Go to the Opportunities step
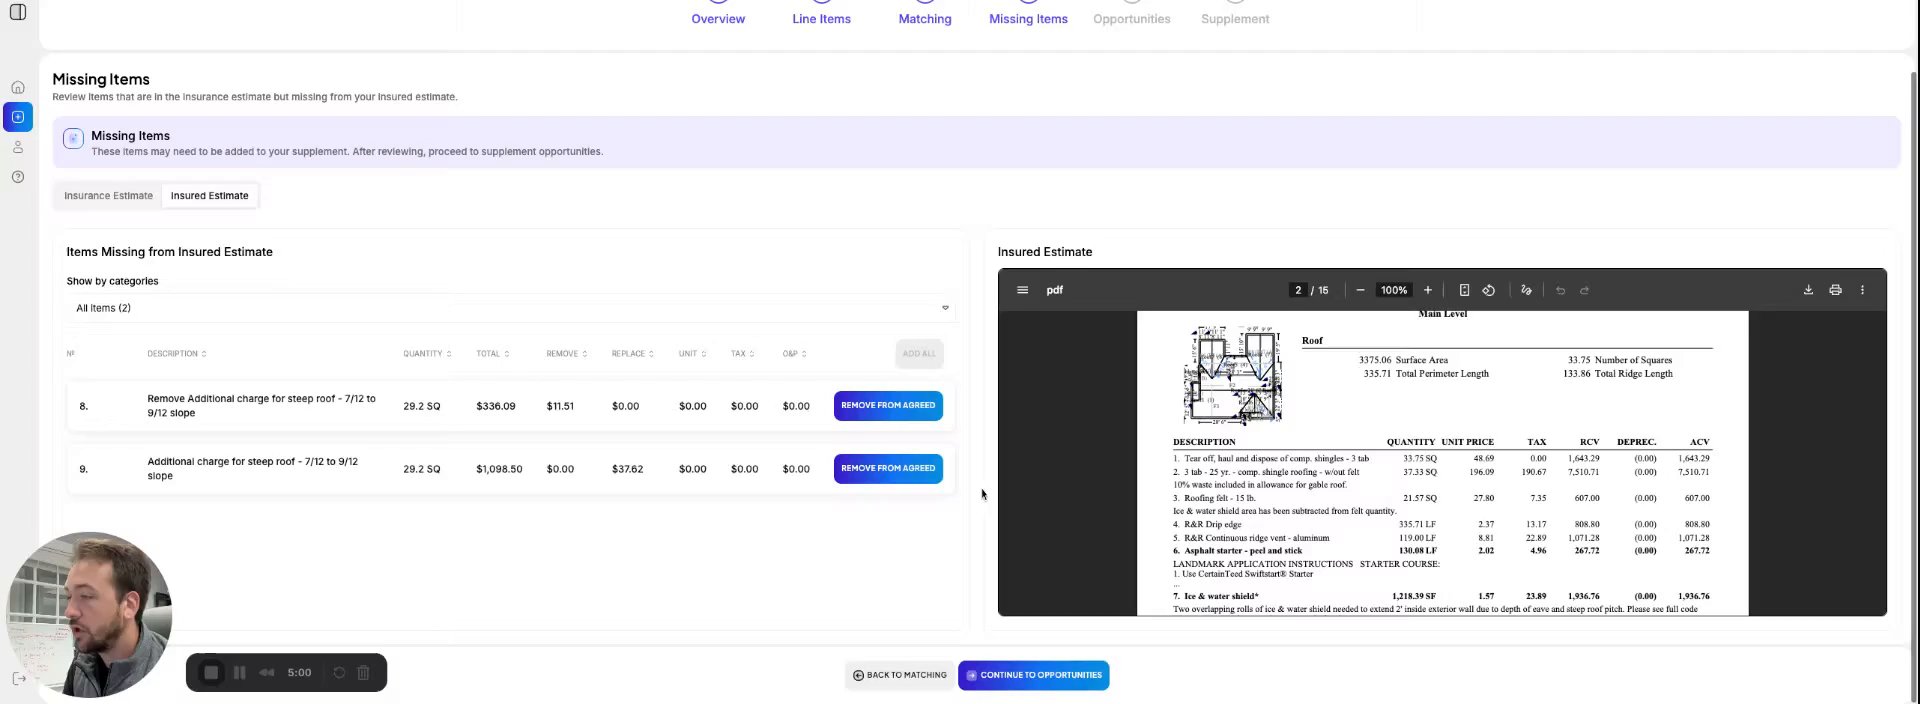The width and height of the screenshot is (1920, 704). [1131, 19]
